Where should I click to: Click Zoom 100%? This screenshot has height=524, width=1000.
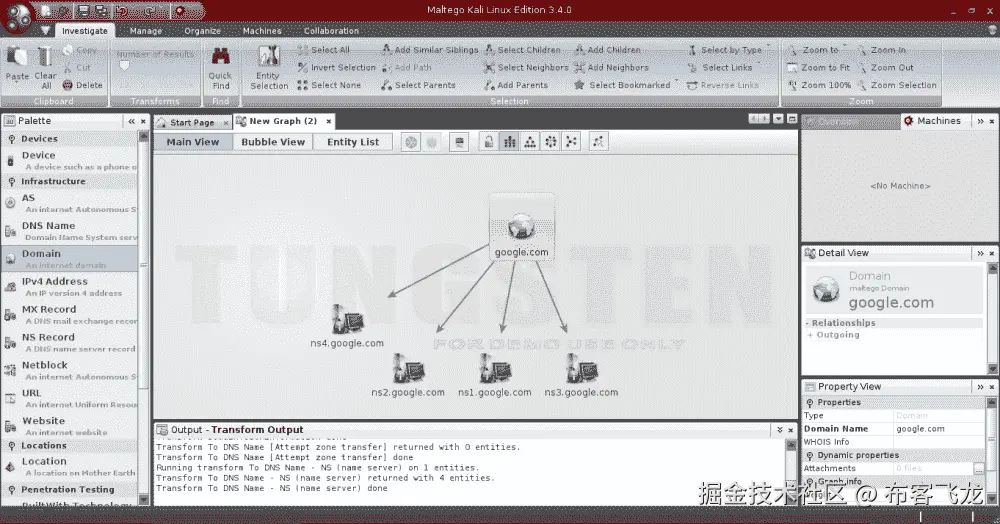point(820,85)
